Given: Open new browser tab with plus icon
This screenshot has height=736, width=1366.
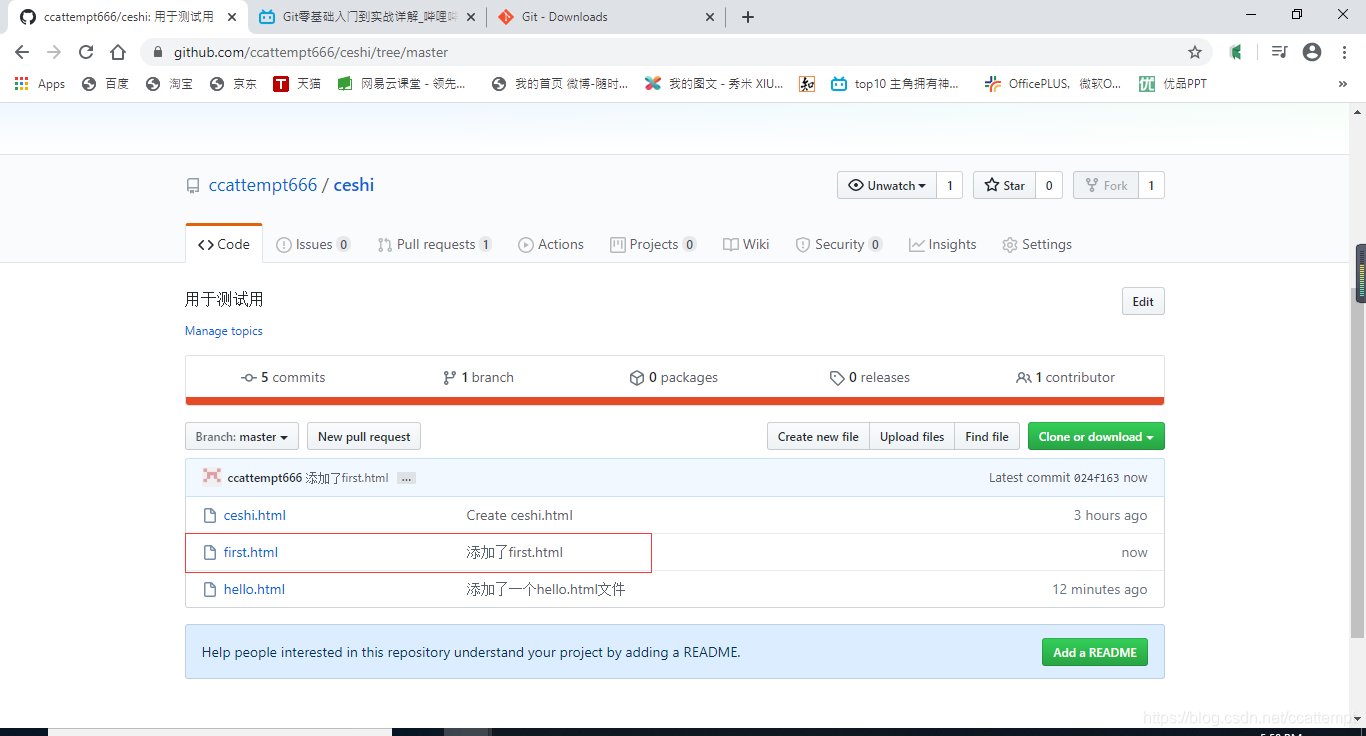Looking at the screenshot, I should point(748,17).
